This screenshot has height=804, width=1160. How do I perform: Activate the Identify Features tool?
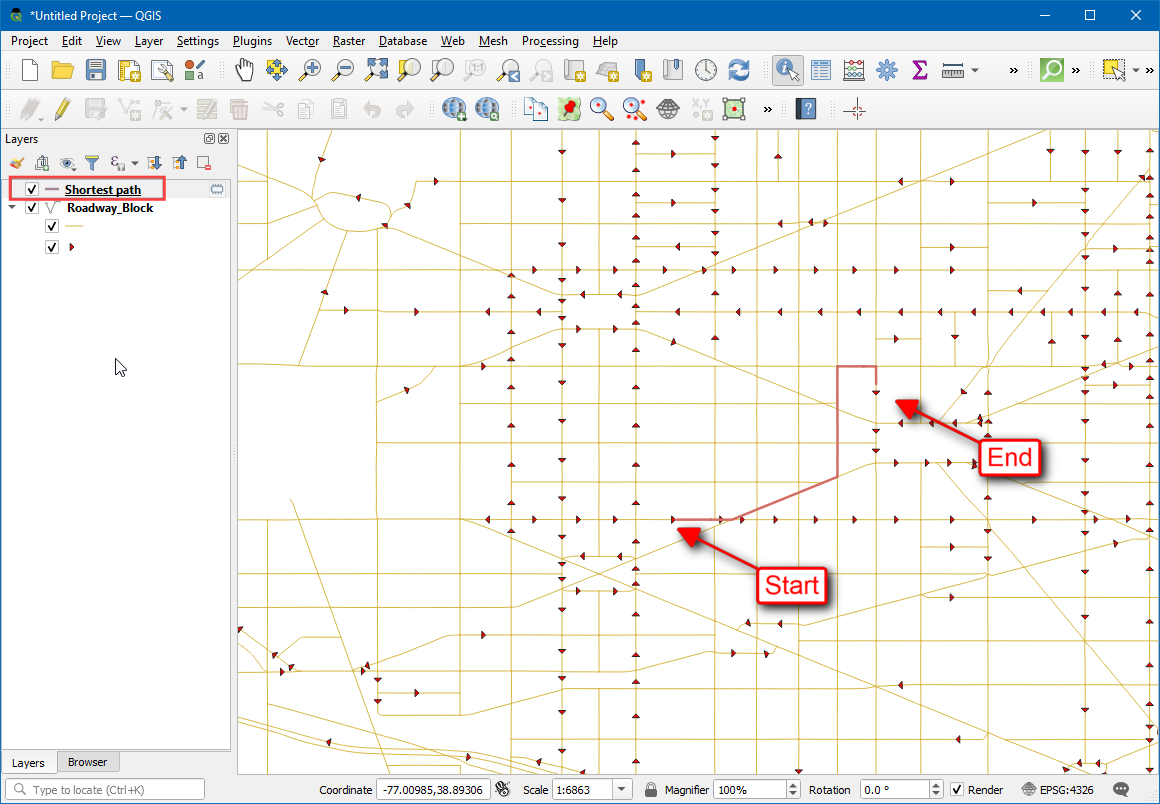click(788, 70)
